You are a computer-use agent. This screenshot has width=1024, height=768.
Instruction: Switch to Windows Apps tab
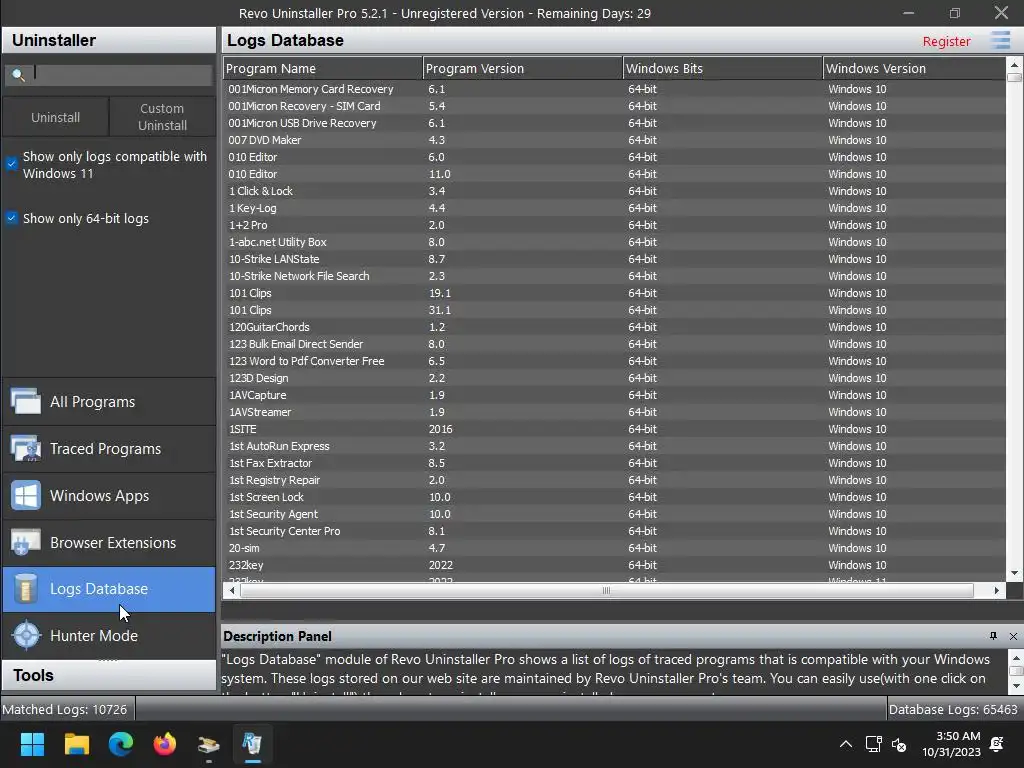108,496
